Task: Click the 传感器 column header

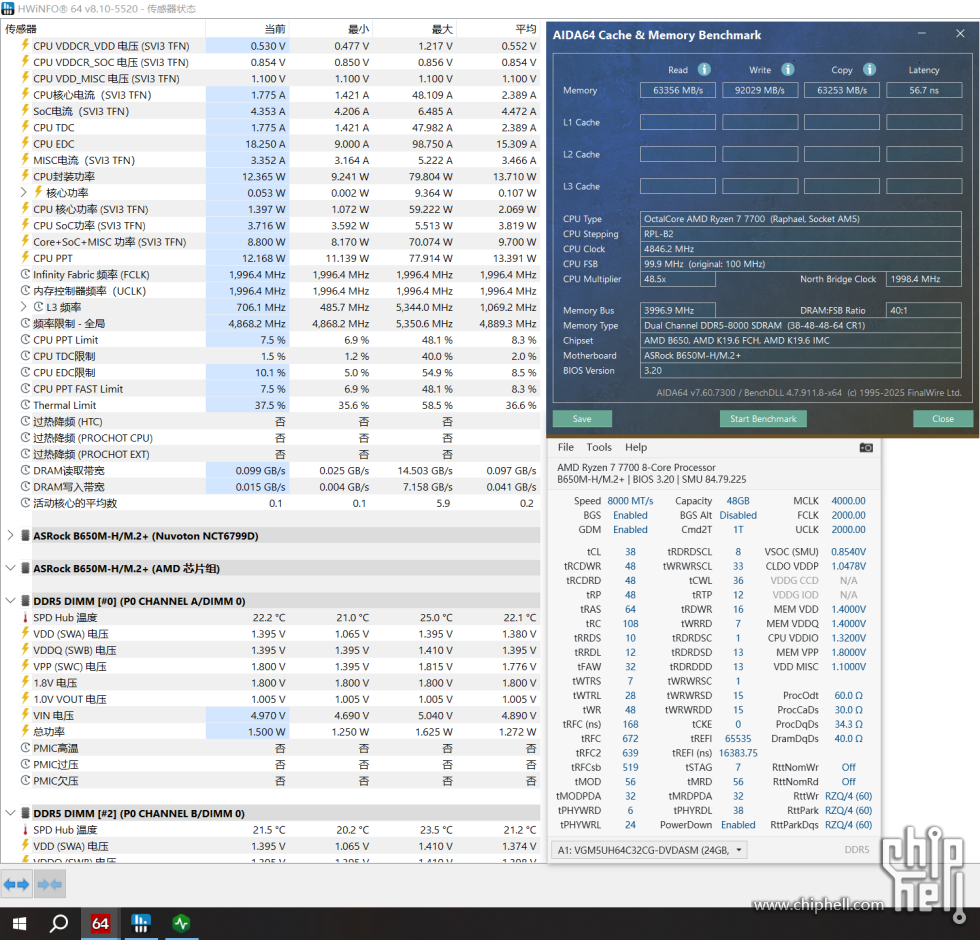Action: pyautogui.click(x=103, y=29)
